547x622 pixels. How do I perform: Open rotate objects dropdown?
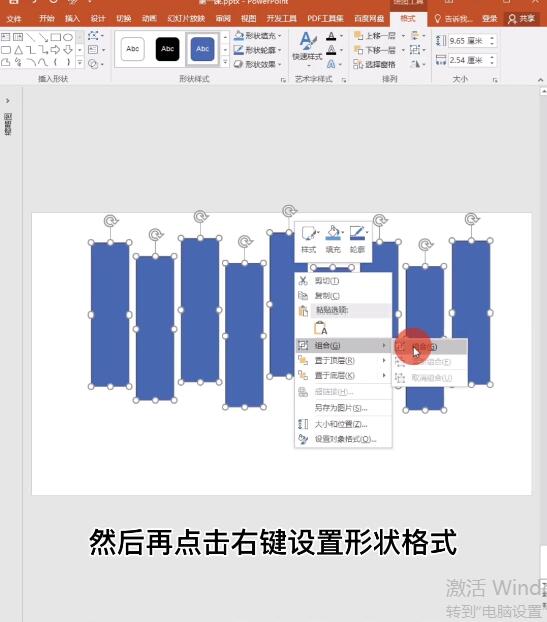418,64
